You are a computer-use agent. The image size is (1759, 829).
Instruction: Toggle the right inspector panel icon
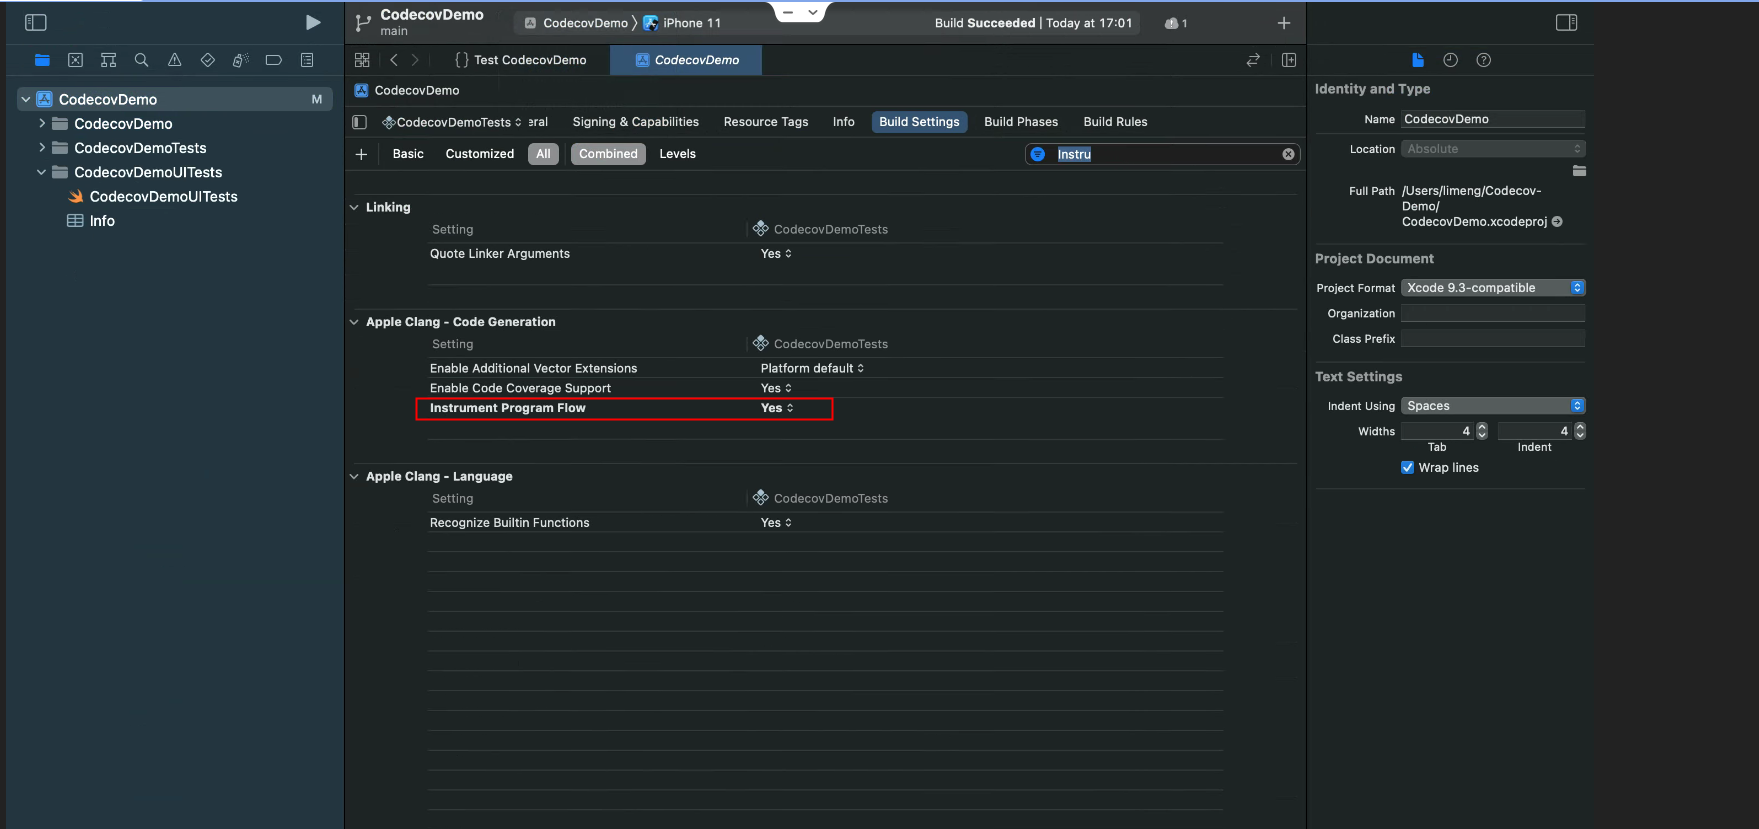pos(1566,22)
